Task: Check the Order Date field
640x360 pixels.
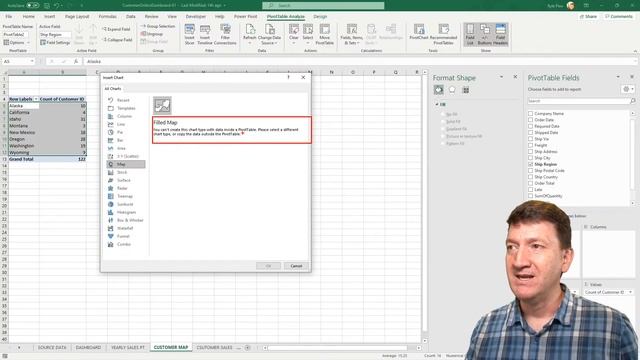Action: coord(531,120)
